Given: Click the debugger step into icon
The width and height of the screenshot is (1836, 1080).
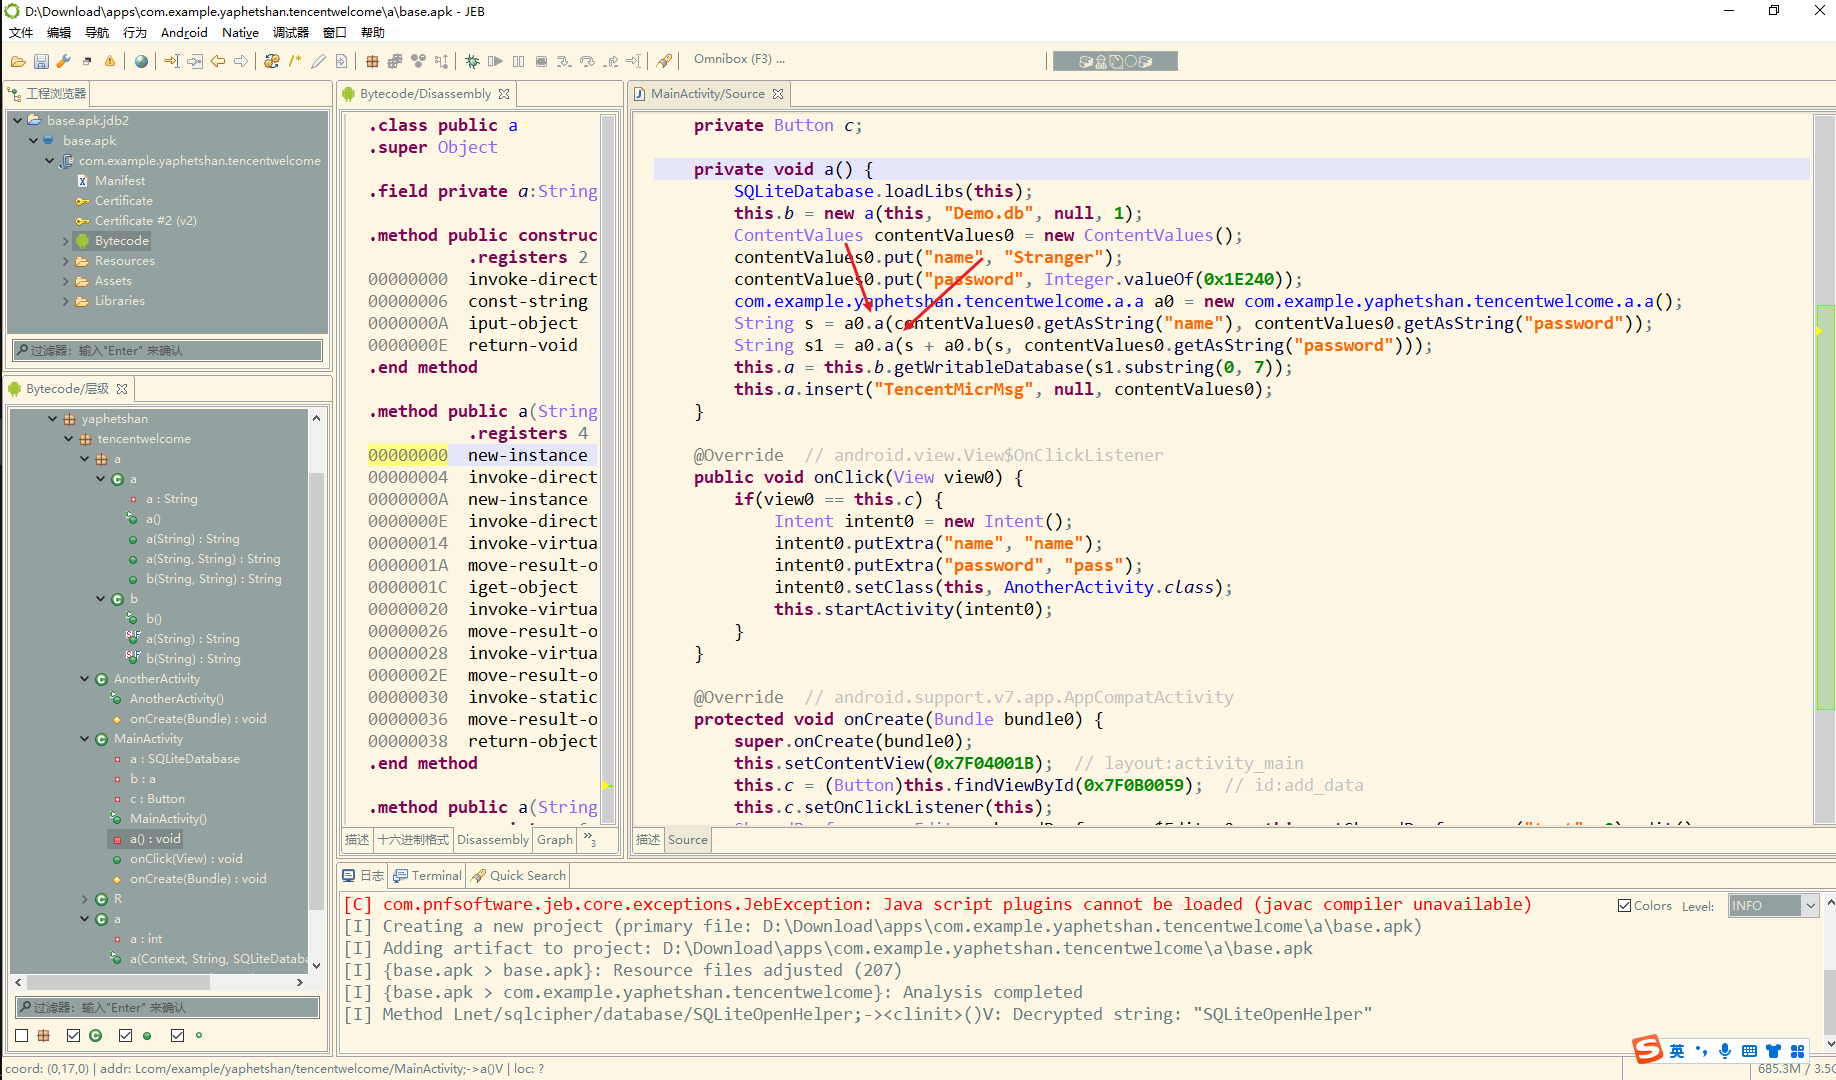Looking at the screenshot, I should [x=564, y=62].
